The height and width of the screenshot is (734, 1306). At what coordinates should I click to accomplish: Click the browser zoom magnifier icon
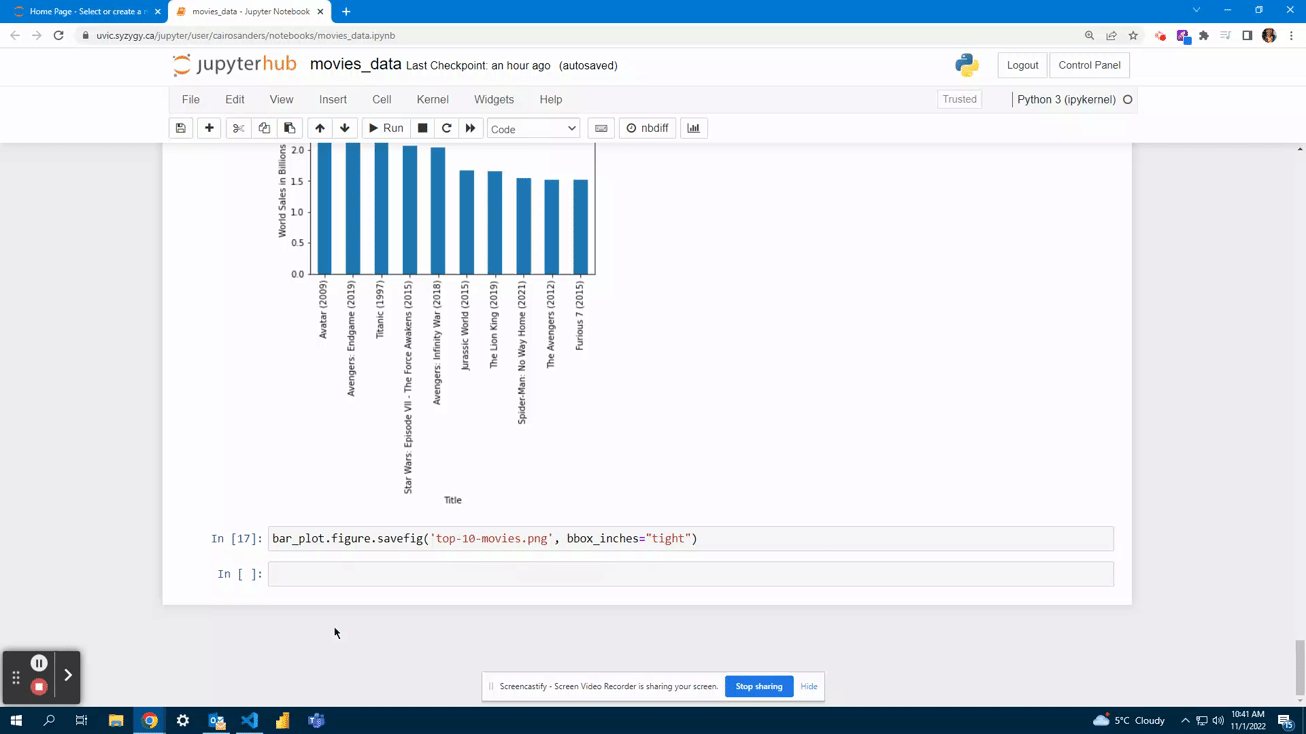click(x=1089, y=35)
